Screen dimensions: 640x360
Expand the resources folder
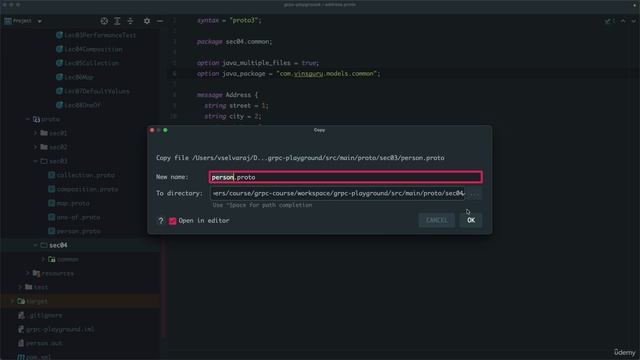pyautogui.click(x=27, y=273)
